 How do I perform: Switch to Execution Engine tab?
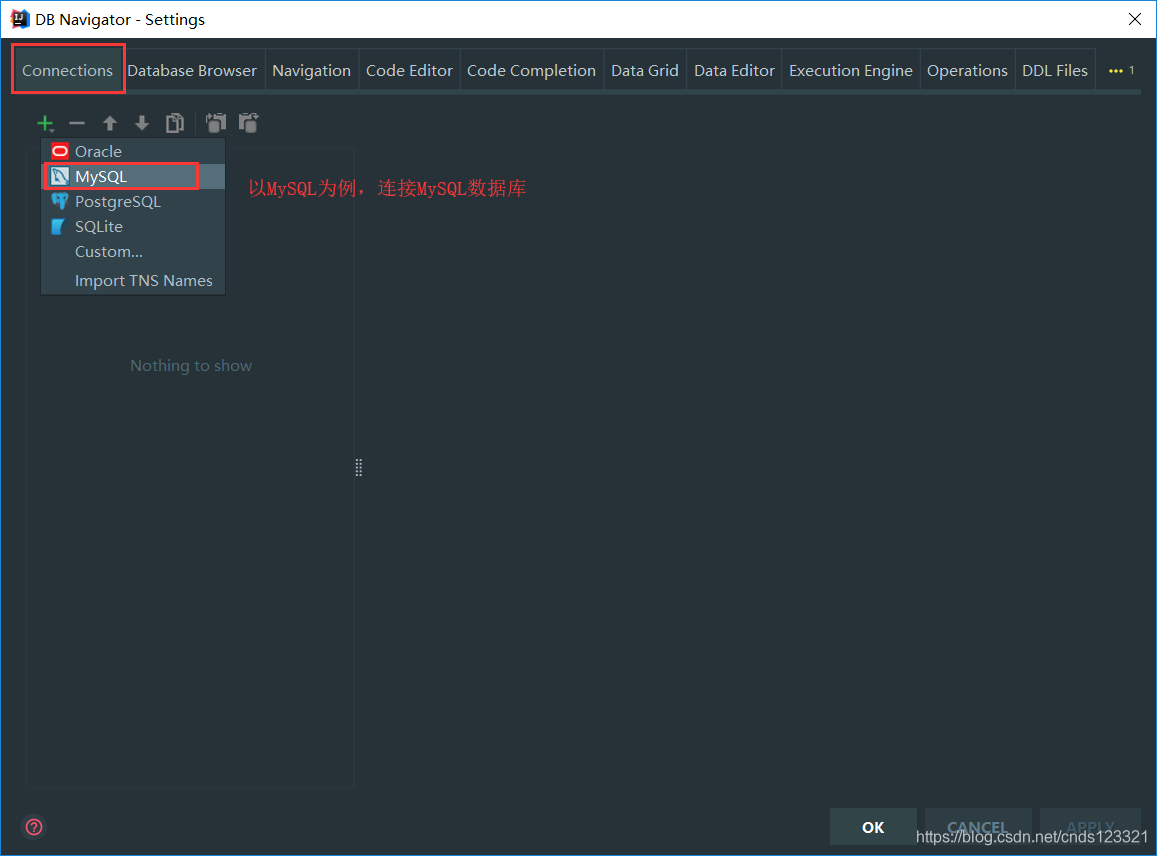point(851,70)
